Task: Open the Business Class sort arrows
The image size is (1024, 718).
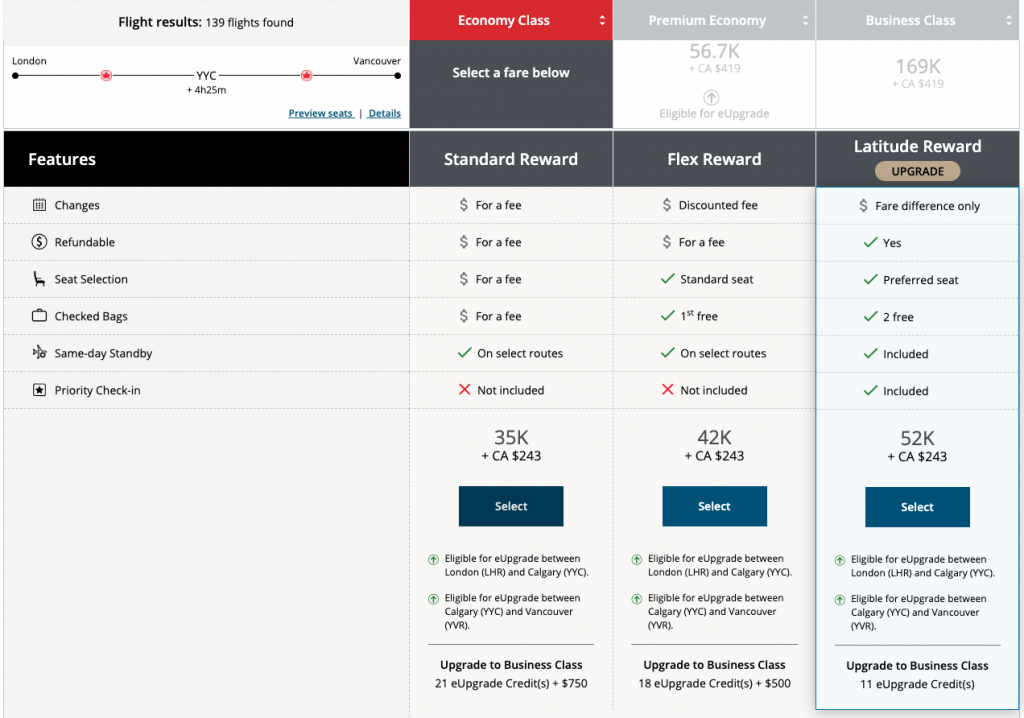Action: pos(1008,19)
